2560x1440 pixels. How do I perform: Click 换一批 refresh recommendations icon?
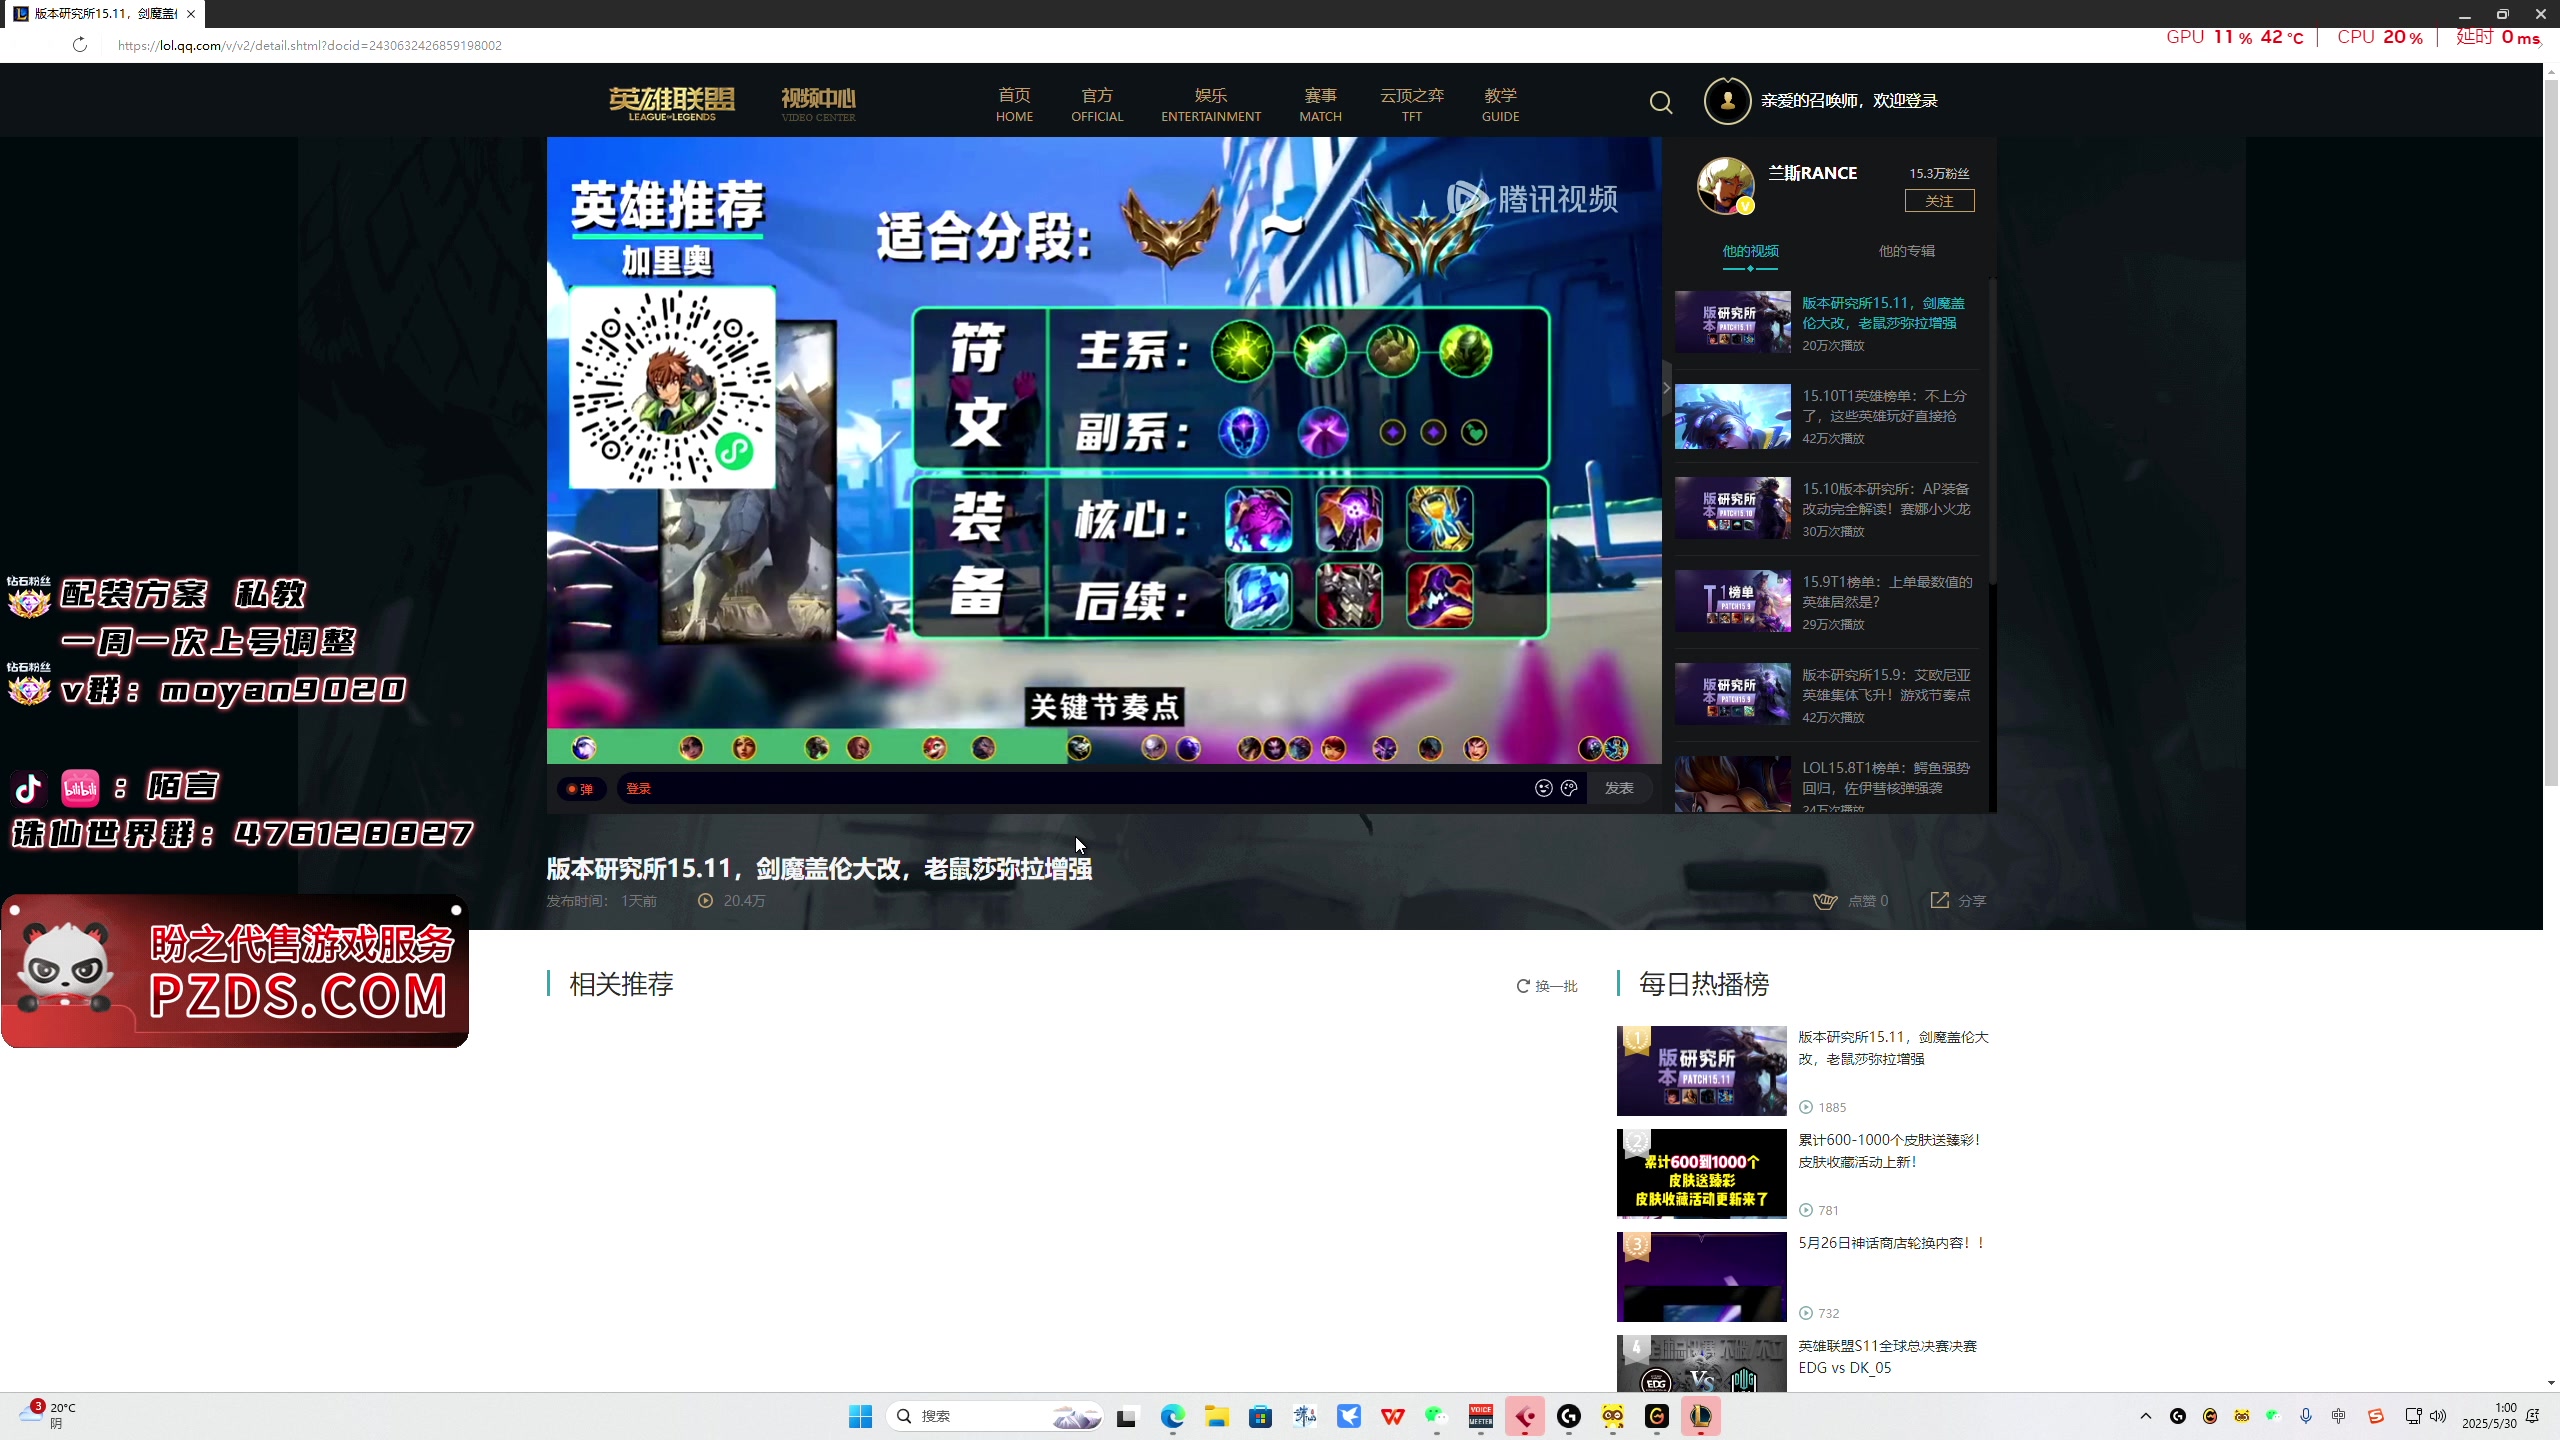[x=1523, y=986]
